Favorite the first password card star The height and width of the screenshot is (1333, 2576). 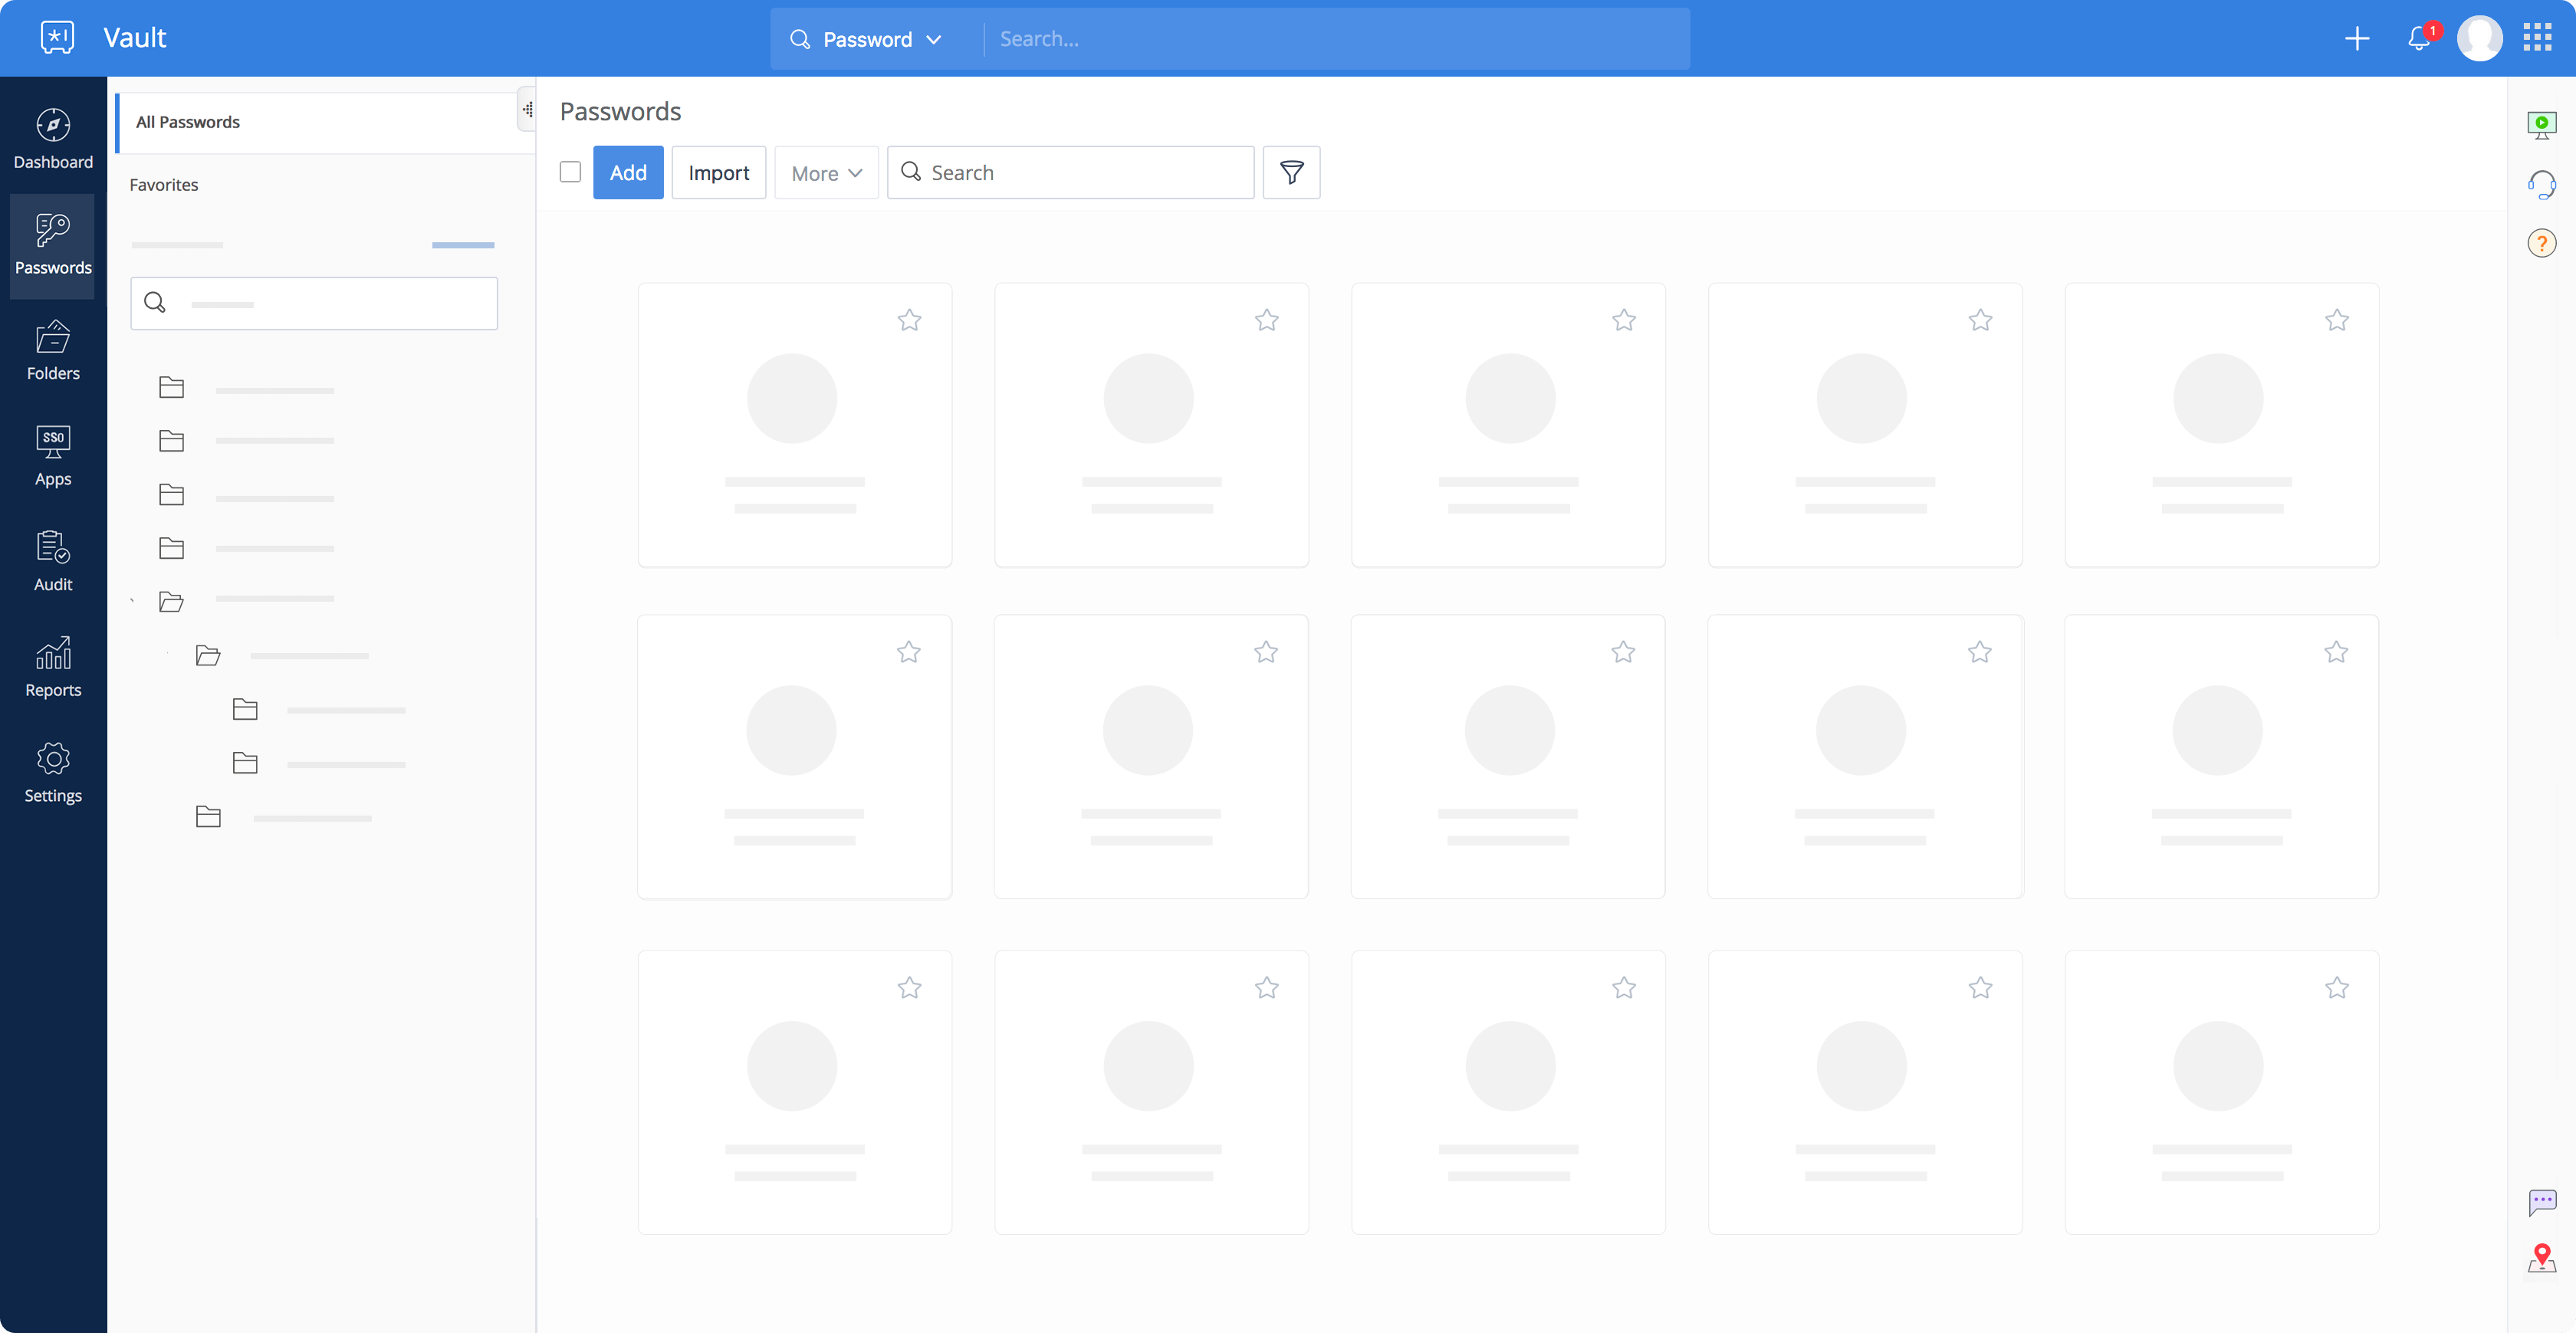(x=909, y=320)
